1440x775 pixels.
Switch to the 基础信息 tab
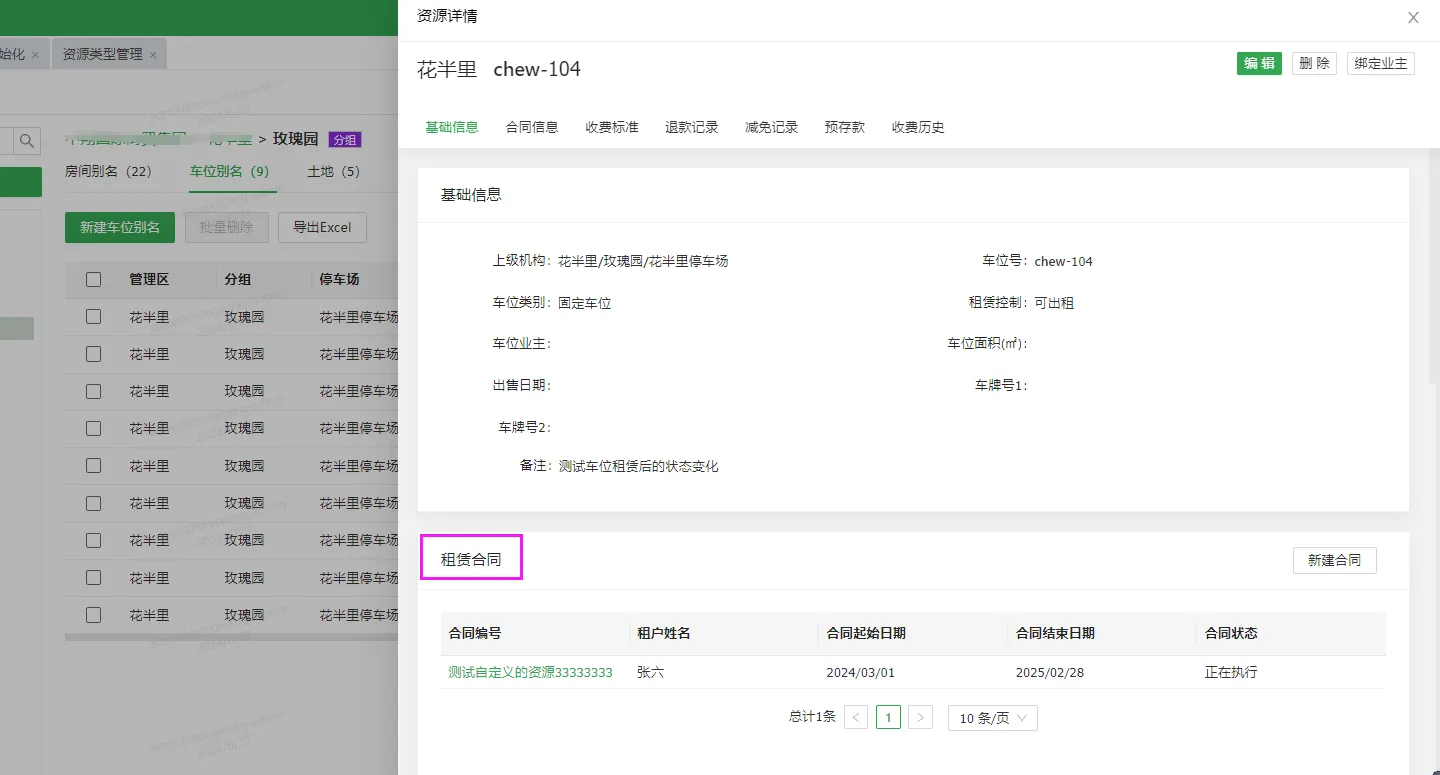[452, 127]
